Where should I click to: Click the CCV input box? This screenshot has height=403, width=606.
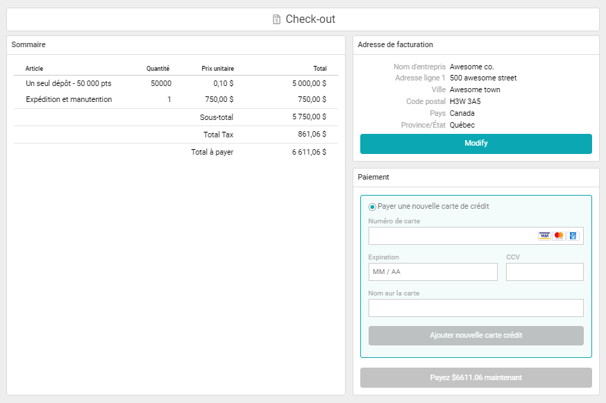[x=544, y=272]
